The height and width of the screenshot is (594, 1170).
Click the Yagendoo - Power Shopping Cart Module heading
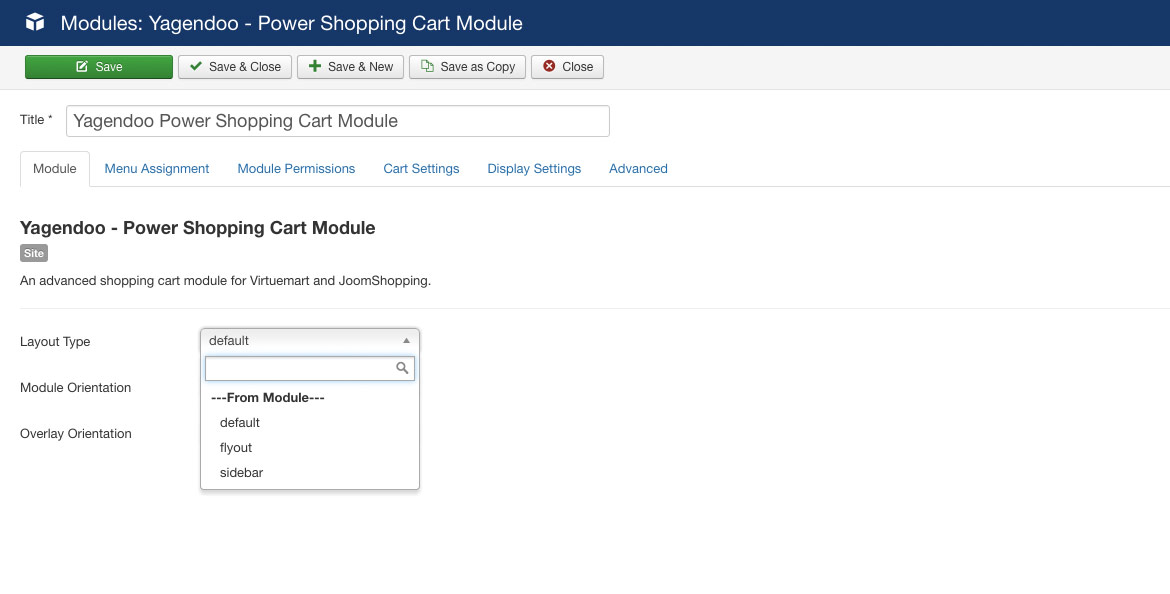pos(198,228)
